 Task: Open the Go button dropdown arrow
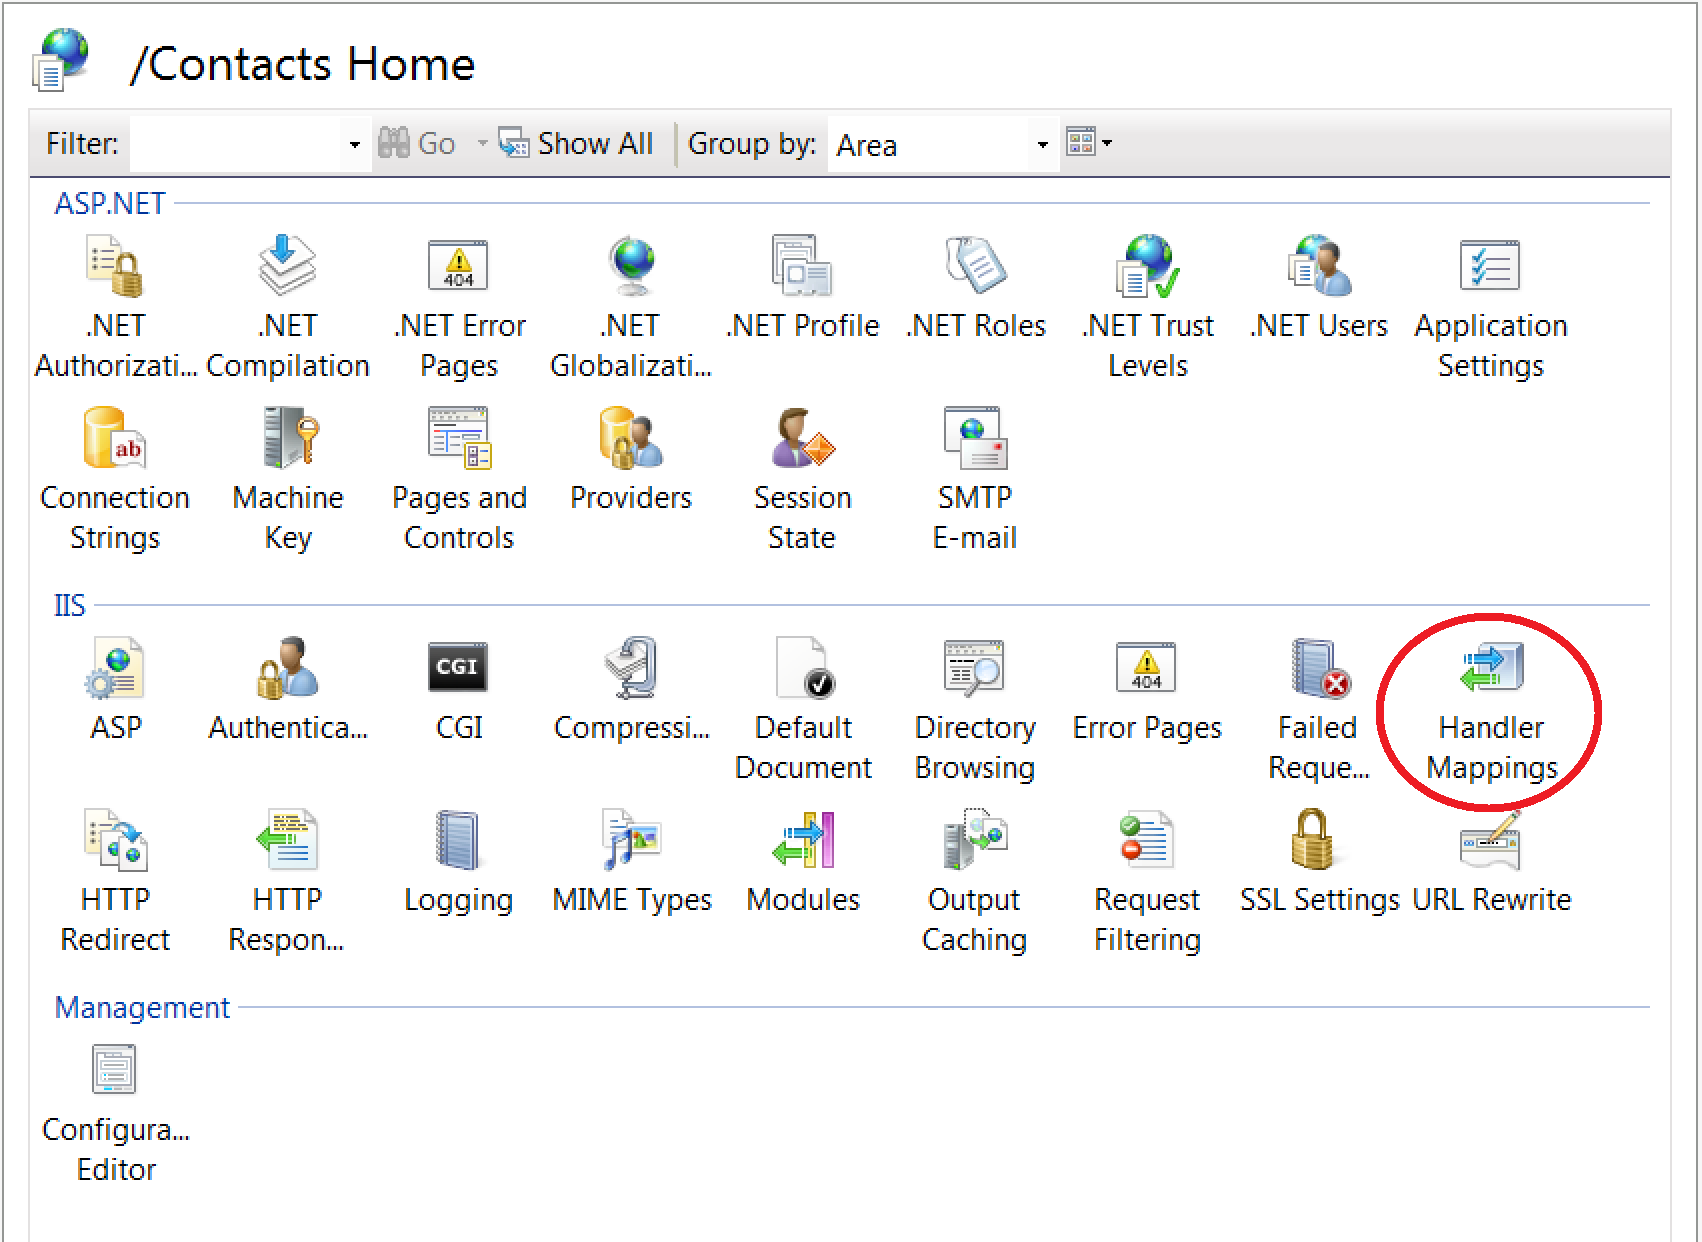pyautogui.click(x=482, y=144)
